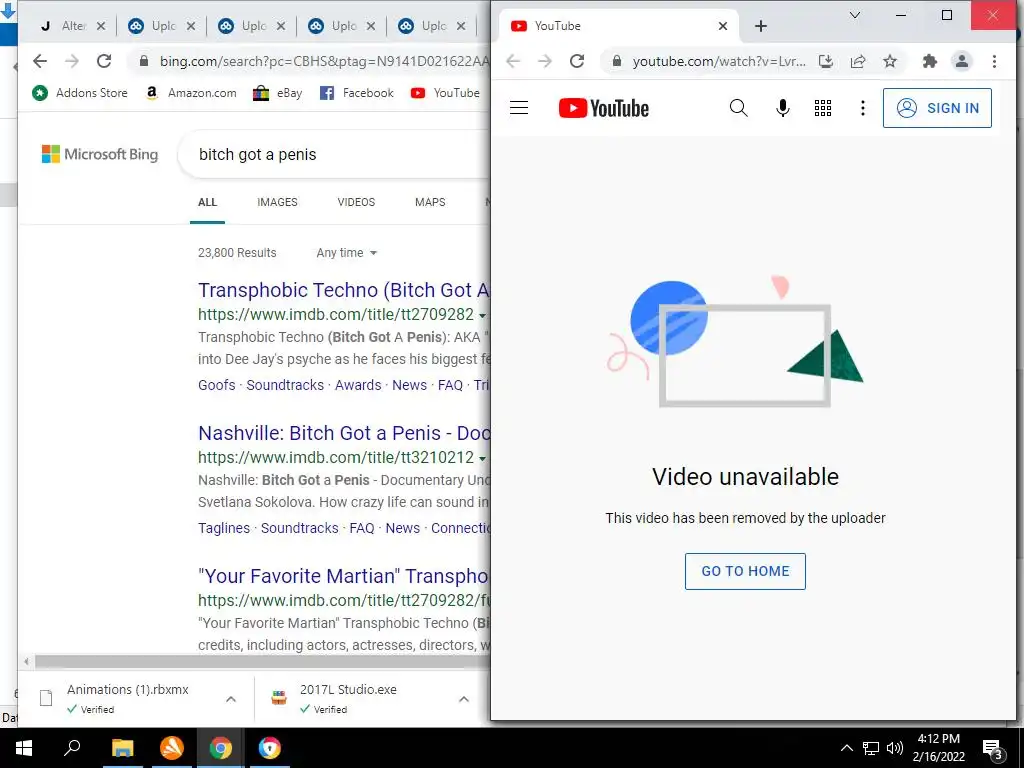Open the Any time filter dropdown

tap(346, 253)
